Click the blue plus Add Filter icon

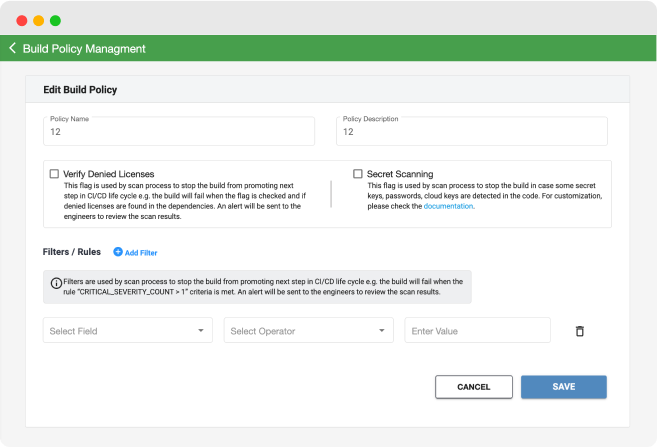pos(118,253)
